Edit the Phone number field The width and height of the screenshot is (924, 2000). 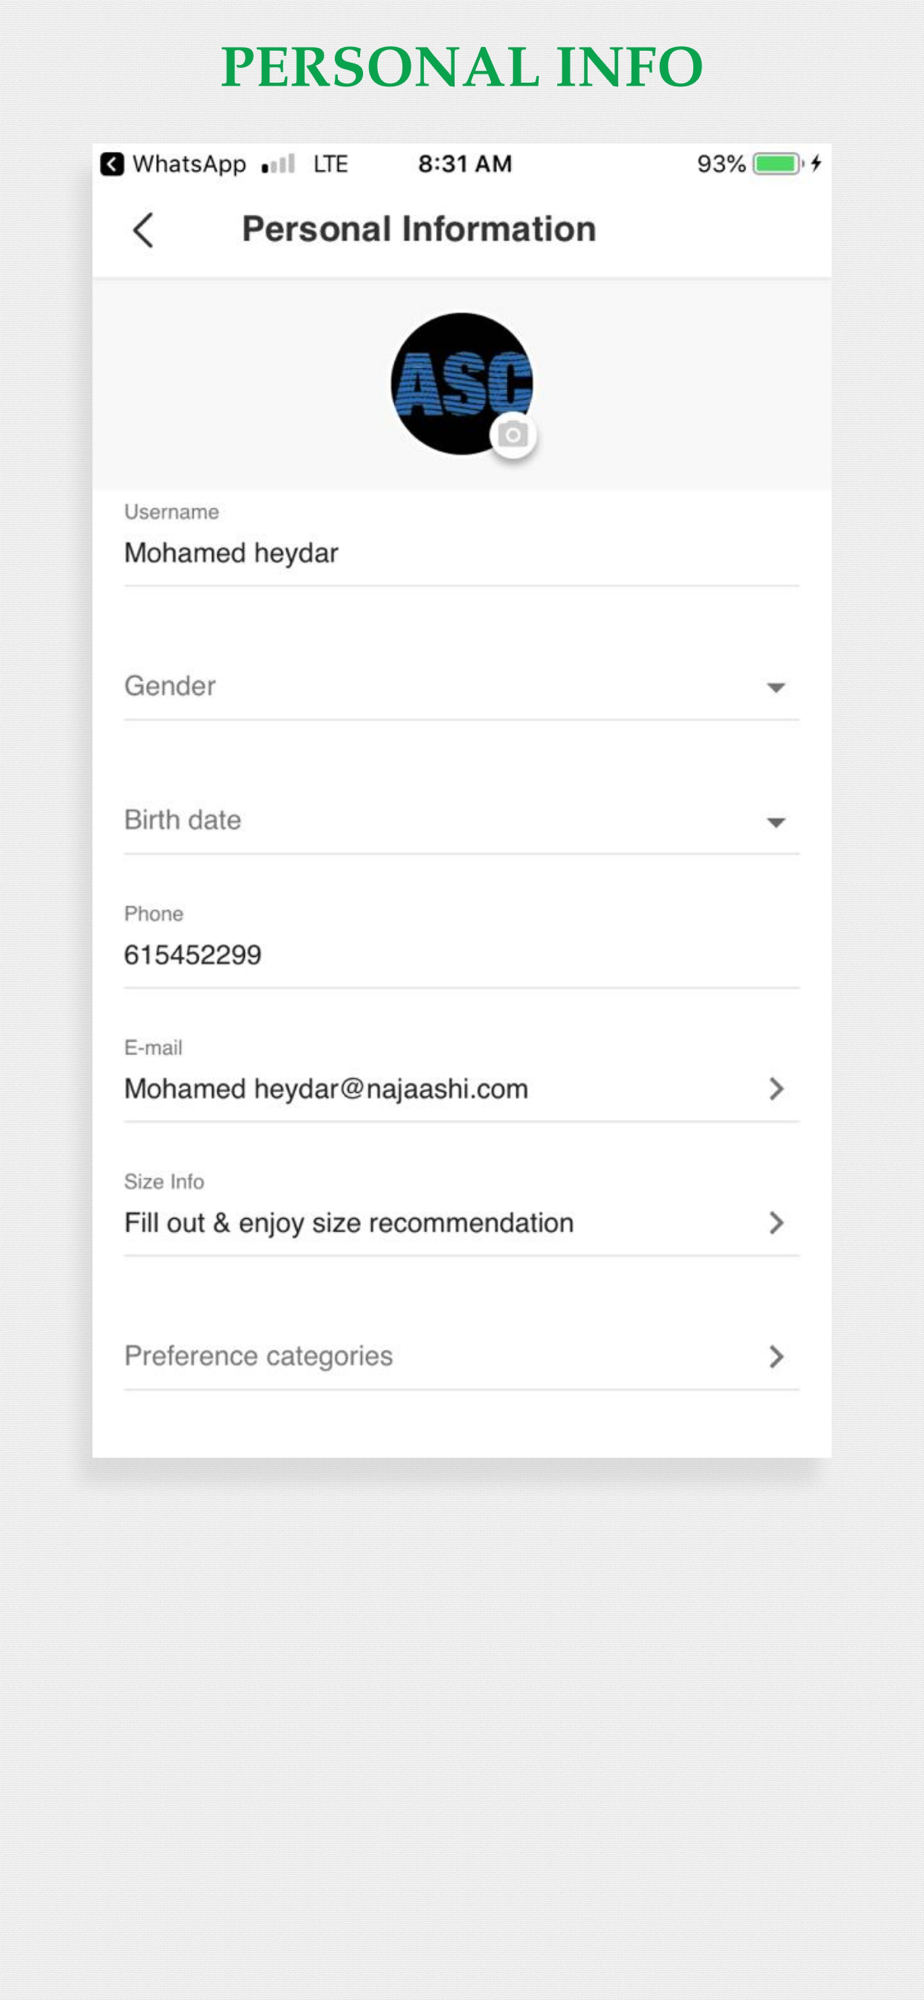click(193, 955)
